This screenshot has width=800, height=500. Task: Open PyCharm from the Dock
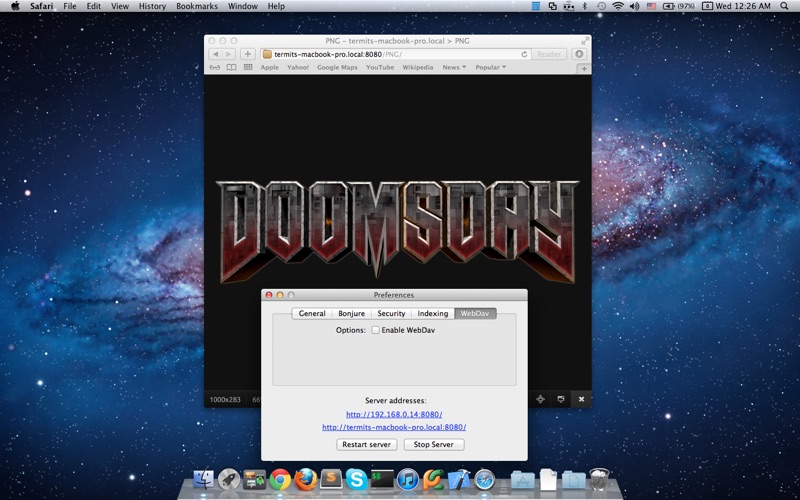(x=433, y=480)
